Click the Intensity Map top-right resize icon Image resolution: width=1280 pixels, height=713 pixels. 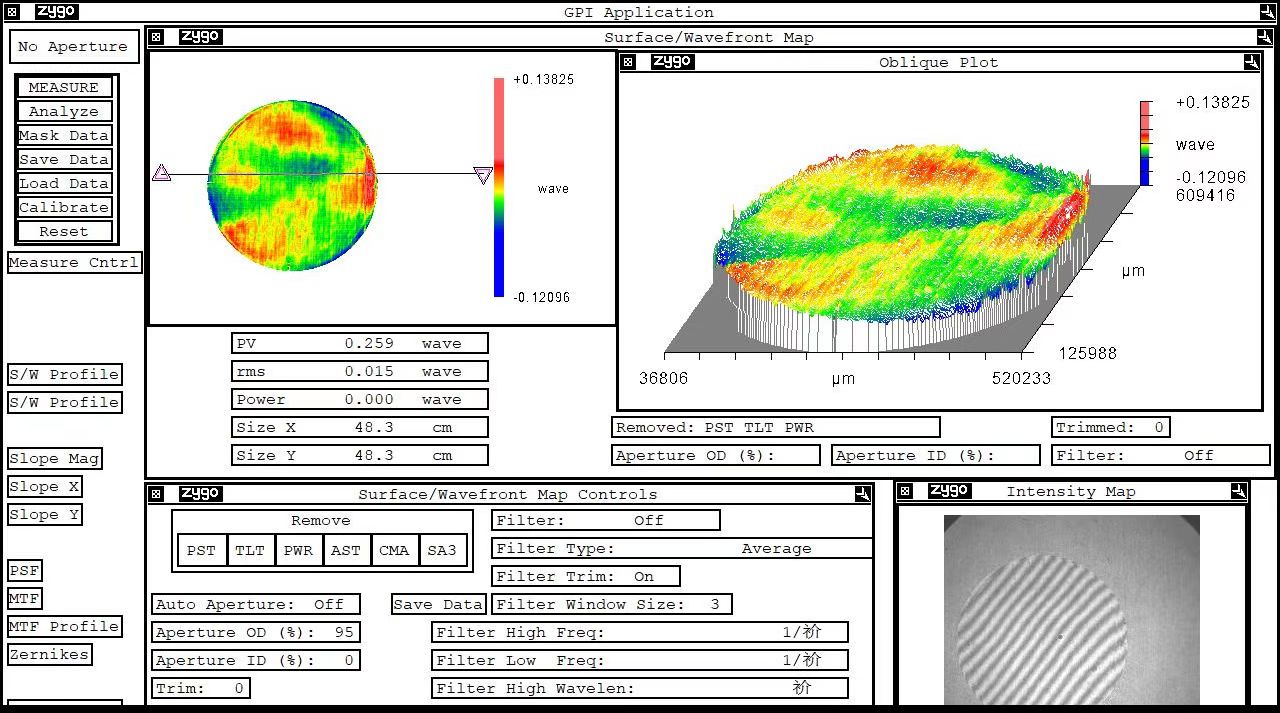1238,491
